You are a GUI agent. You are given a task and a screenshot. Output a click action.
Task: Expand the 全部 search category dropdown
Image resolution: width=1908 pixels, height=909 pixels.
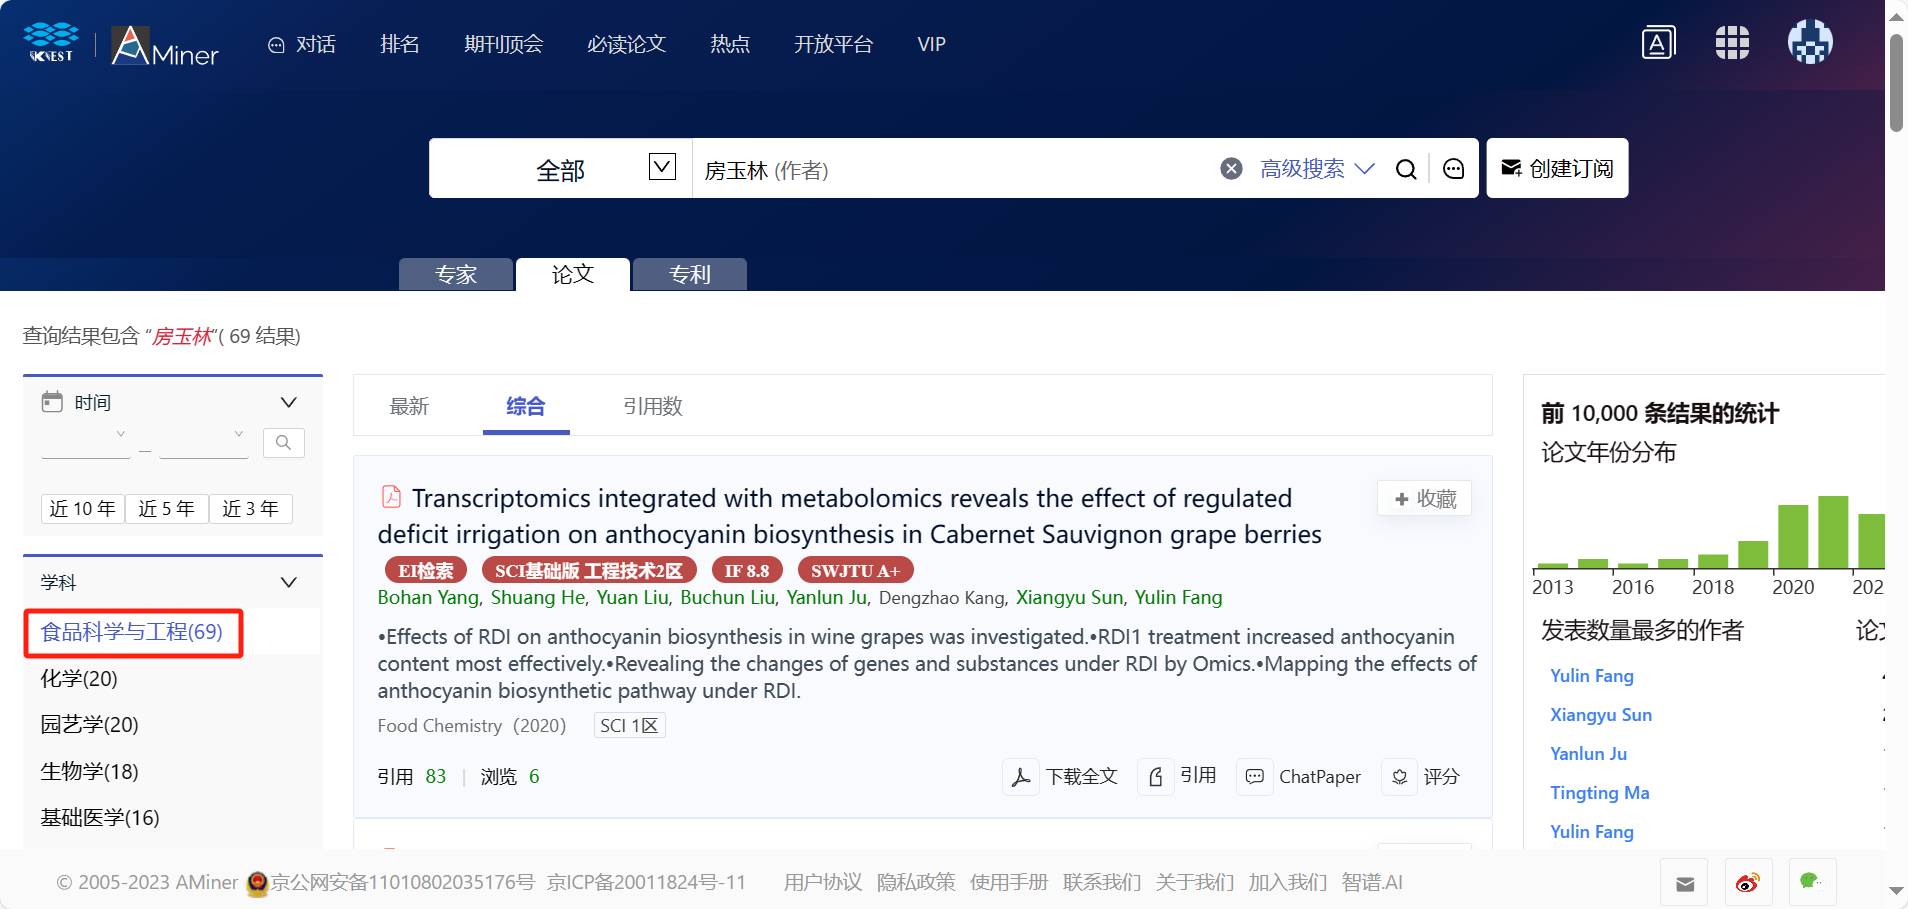point(662,167)
